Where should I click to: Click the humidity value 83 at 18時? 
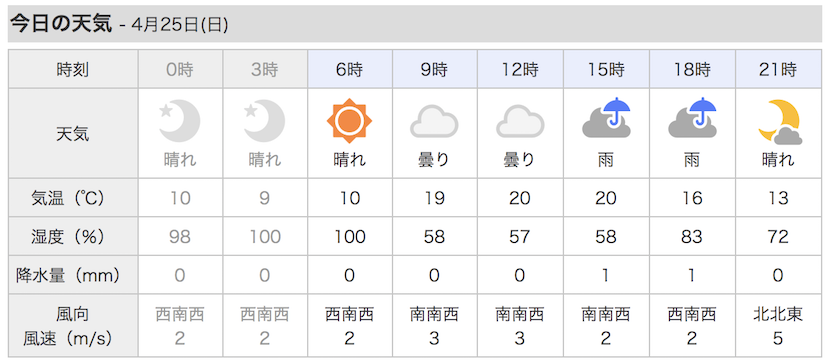692,236
